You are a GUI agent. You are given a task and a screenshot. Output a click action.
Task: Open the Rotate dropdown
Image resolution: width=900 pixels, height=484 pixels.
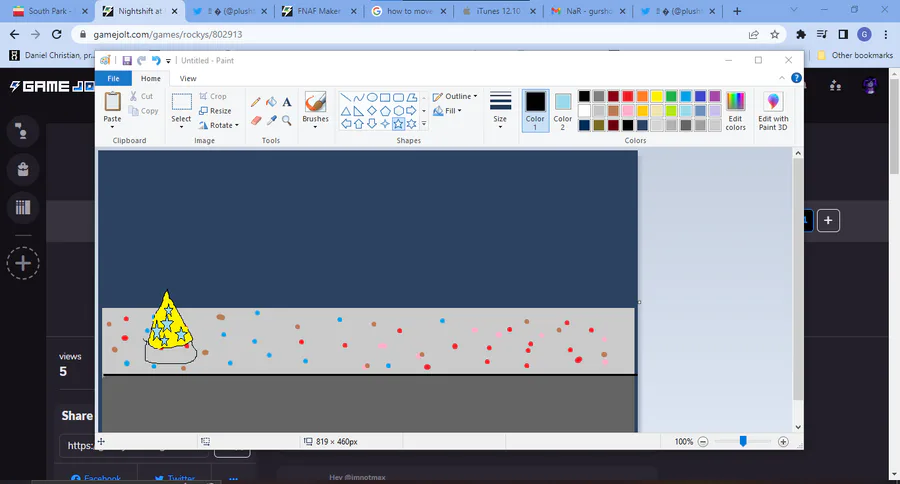219,125
